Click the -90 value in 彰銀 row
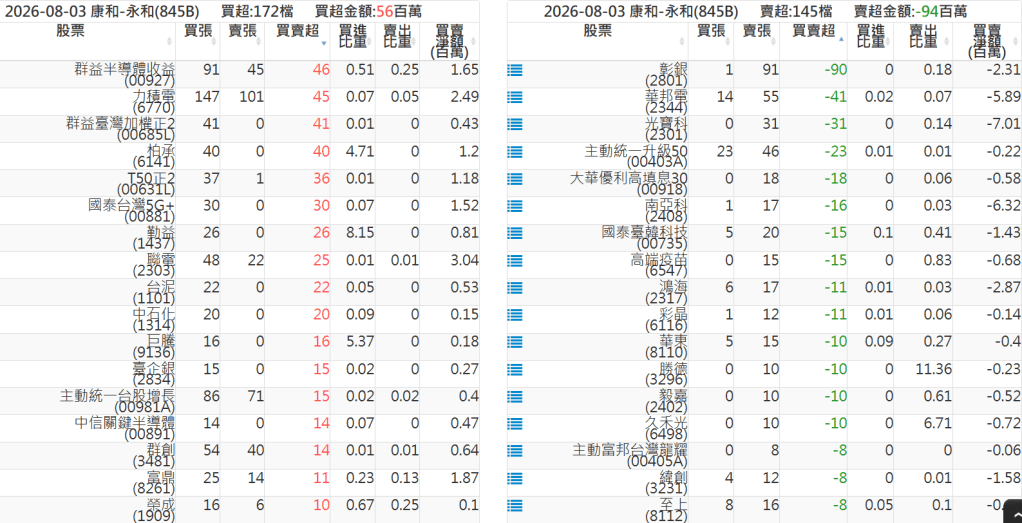 834,70
